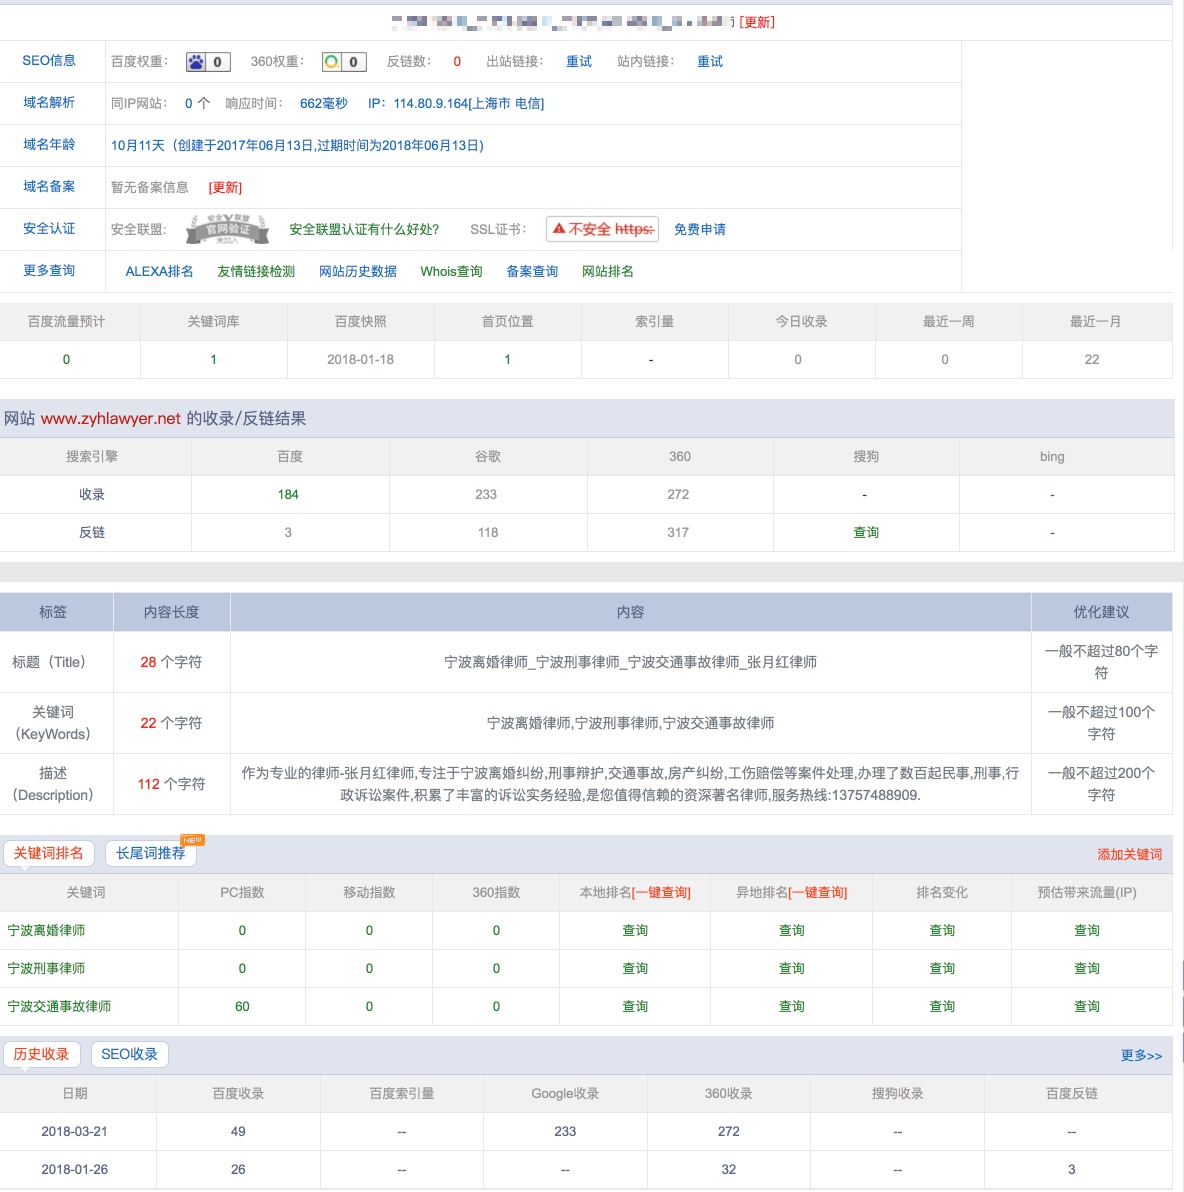The height and width of the screenshot is (1192, 1184).
Task: Click 重试 next to 站内链接
Action: [710, 62]
